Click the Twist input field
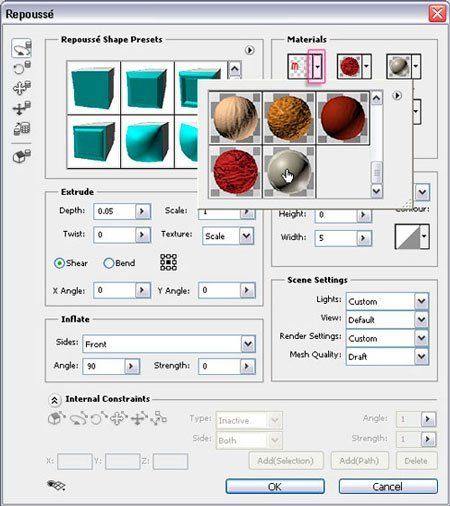This screenshot has height=506, width=450. [x=115, y=235]
